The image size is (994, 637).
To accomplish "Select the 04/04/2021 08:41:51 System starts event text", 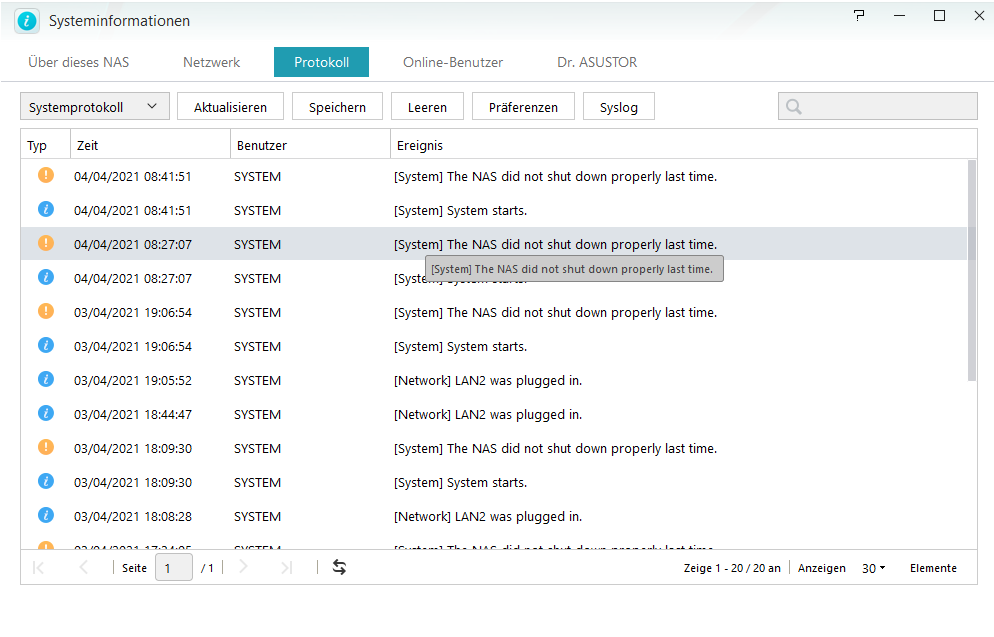I will click(x=460, y=210).
